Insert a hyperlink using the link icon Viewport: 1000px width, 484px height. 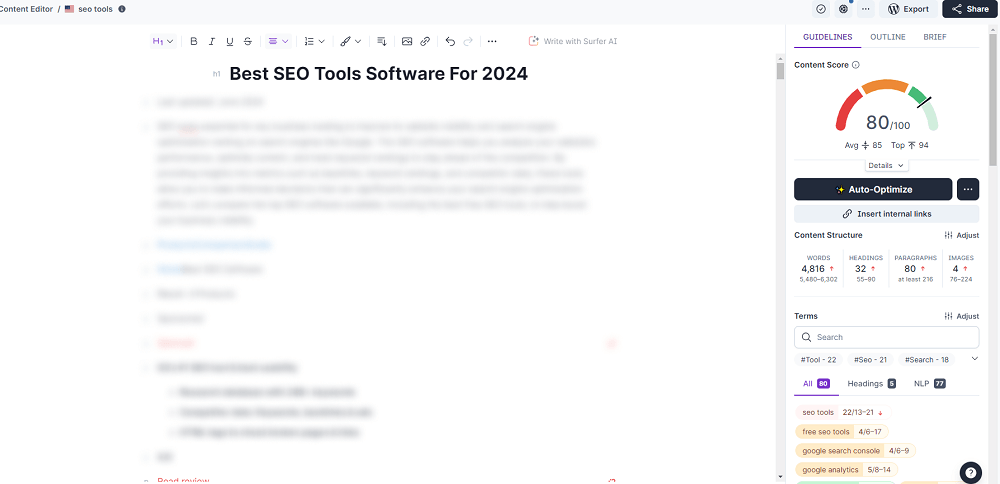(x=425, y=41)
